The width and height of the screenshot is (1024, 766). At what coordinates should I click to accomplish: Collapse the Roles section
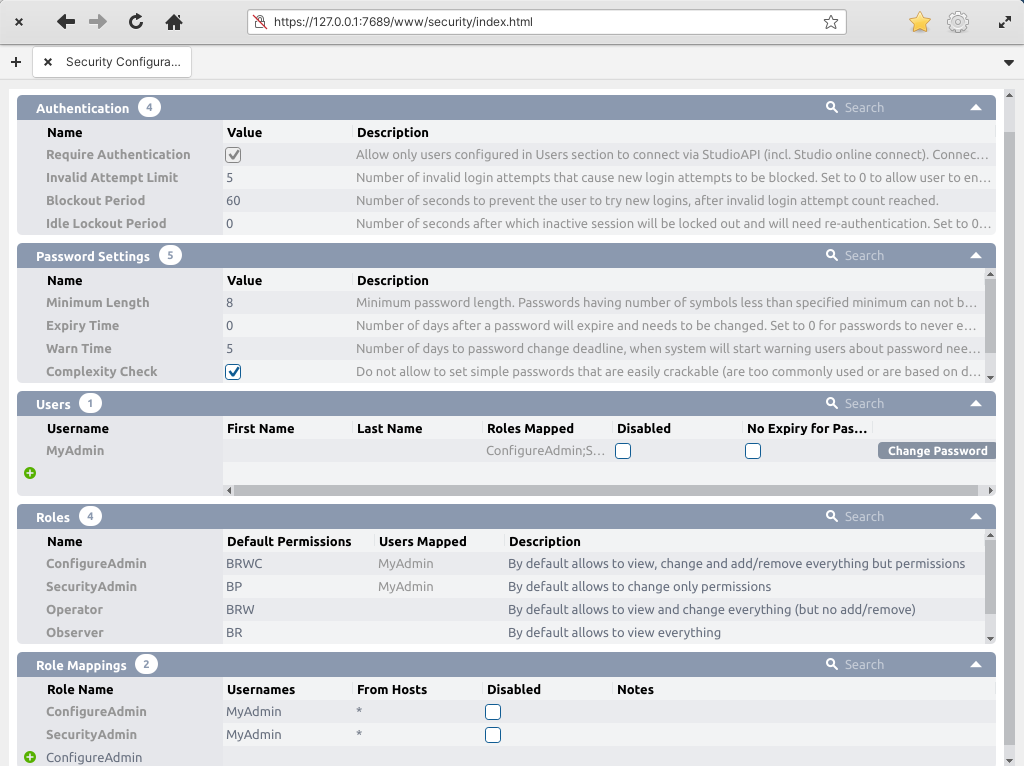tap(976, 516)
